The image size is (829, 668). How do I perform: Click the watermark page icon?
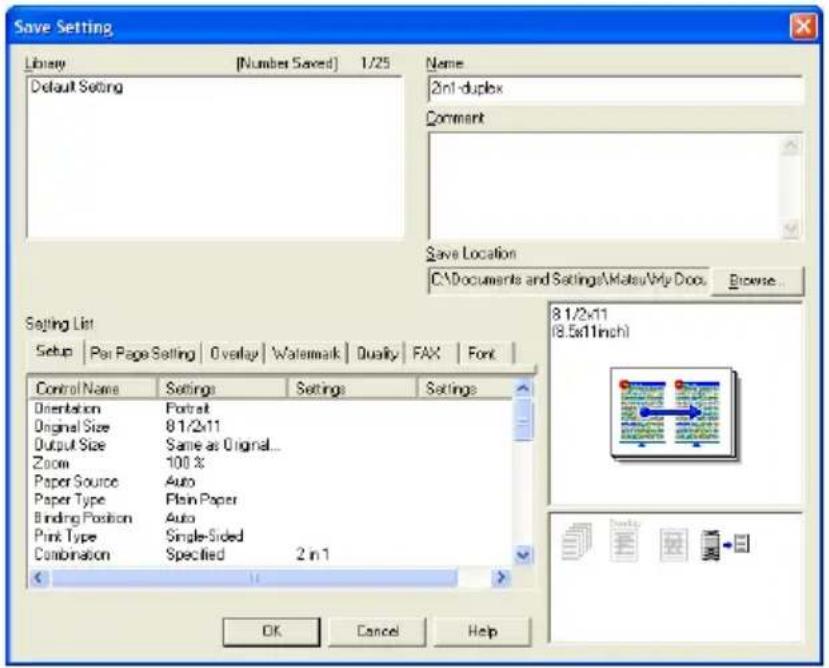pos(674,544)
